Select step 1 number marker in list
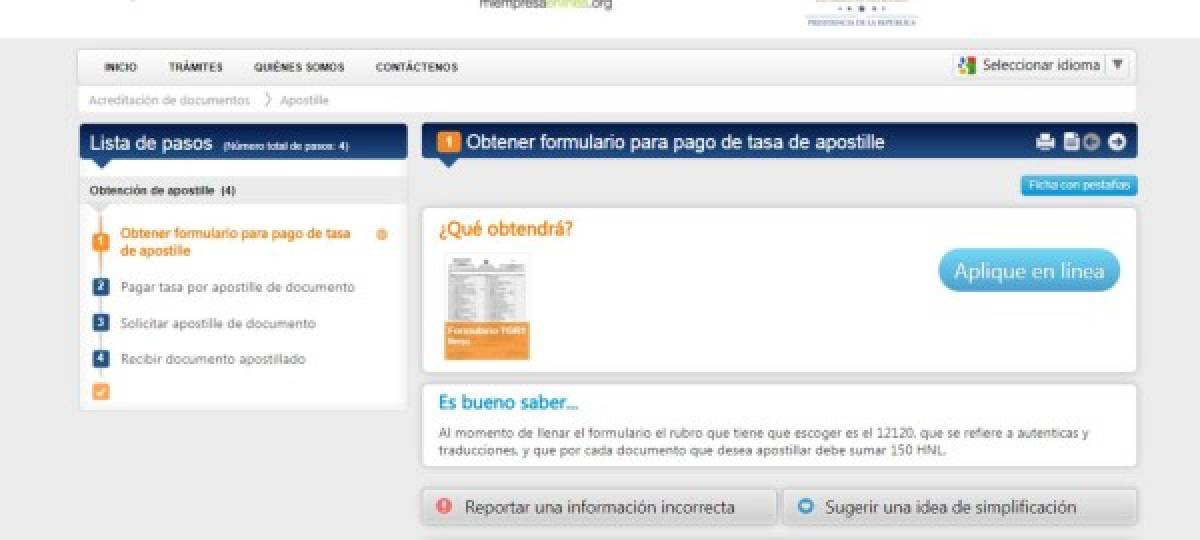The image size is (1200, 540). pos(100,242)
